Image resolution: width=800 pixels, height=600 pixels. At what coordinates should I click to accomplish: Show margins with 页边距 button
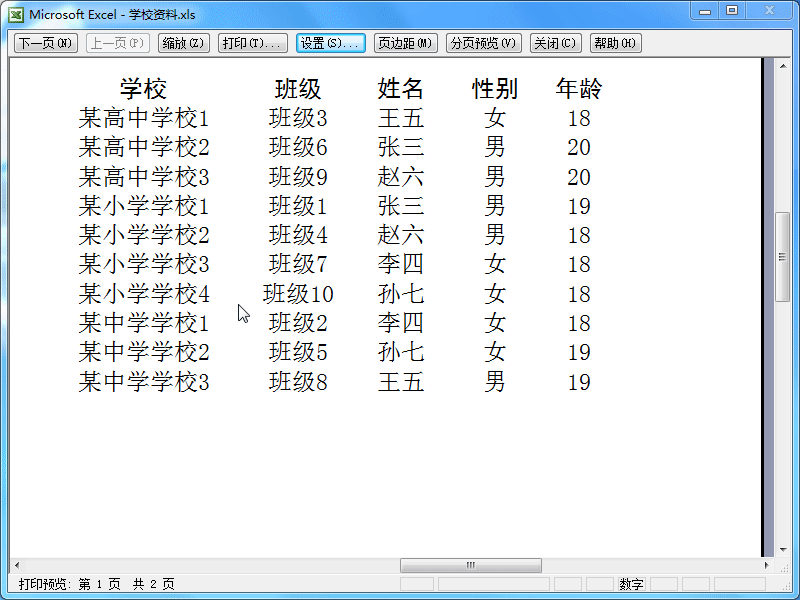coord(406,43)
